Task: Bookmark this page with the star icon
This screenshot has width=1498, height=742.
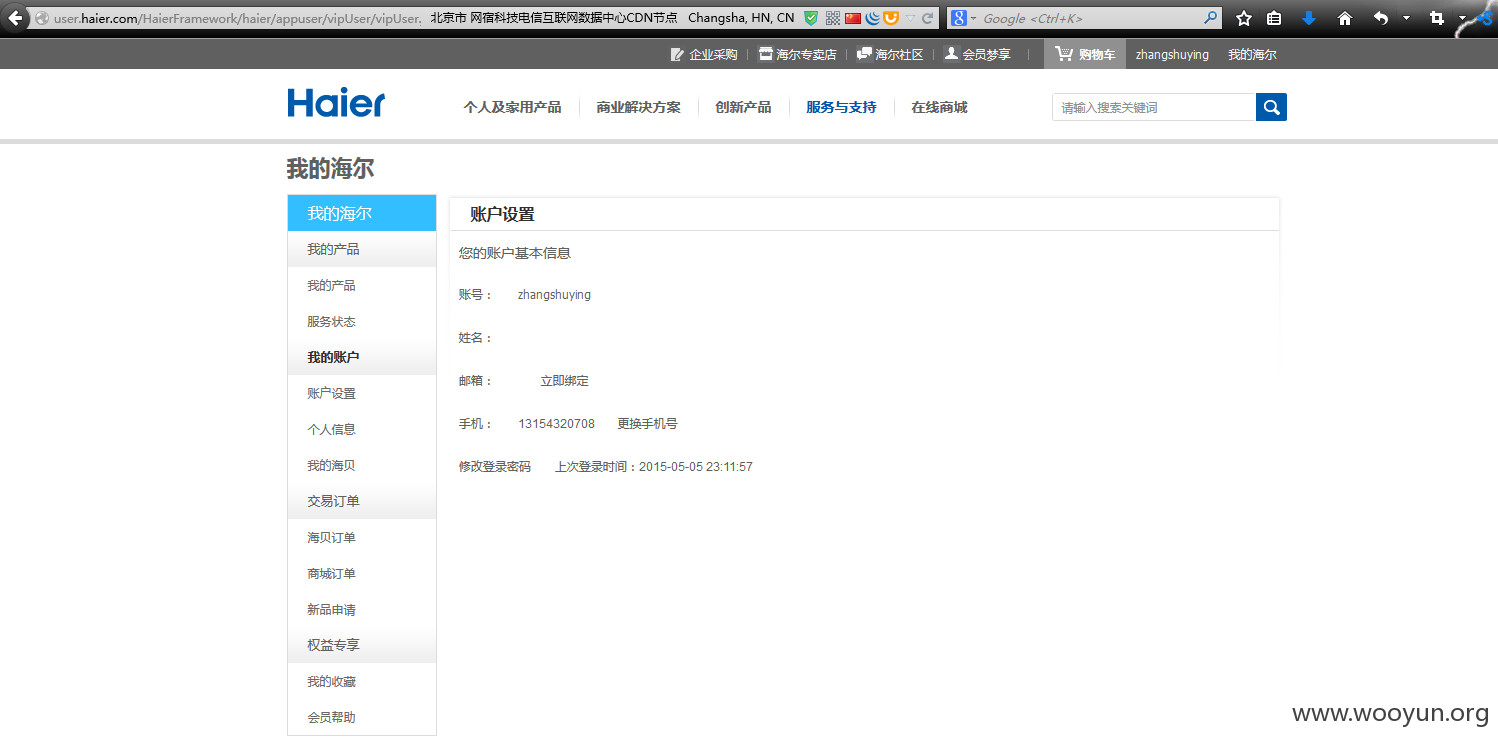Action: [1243, 18]
